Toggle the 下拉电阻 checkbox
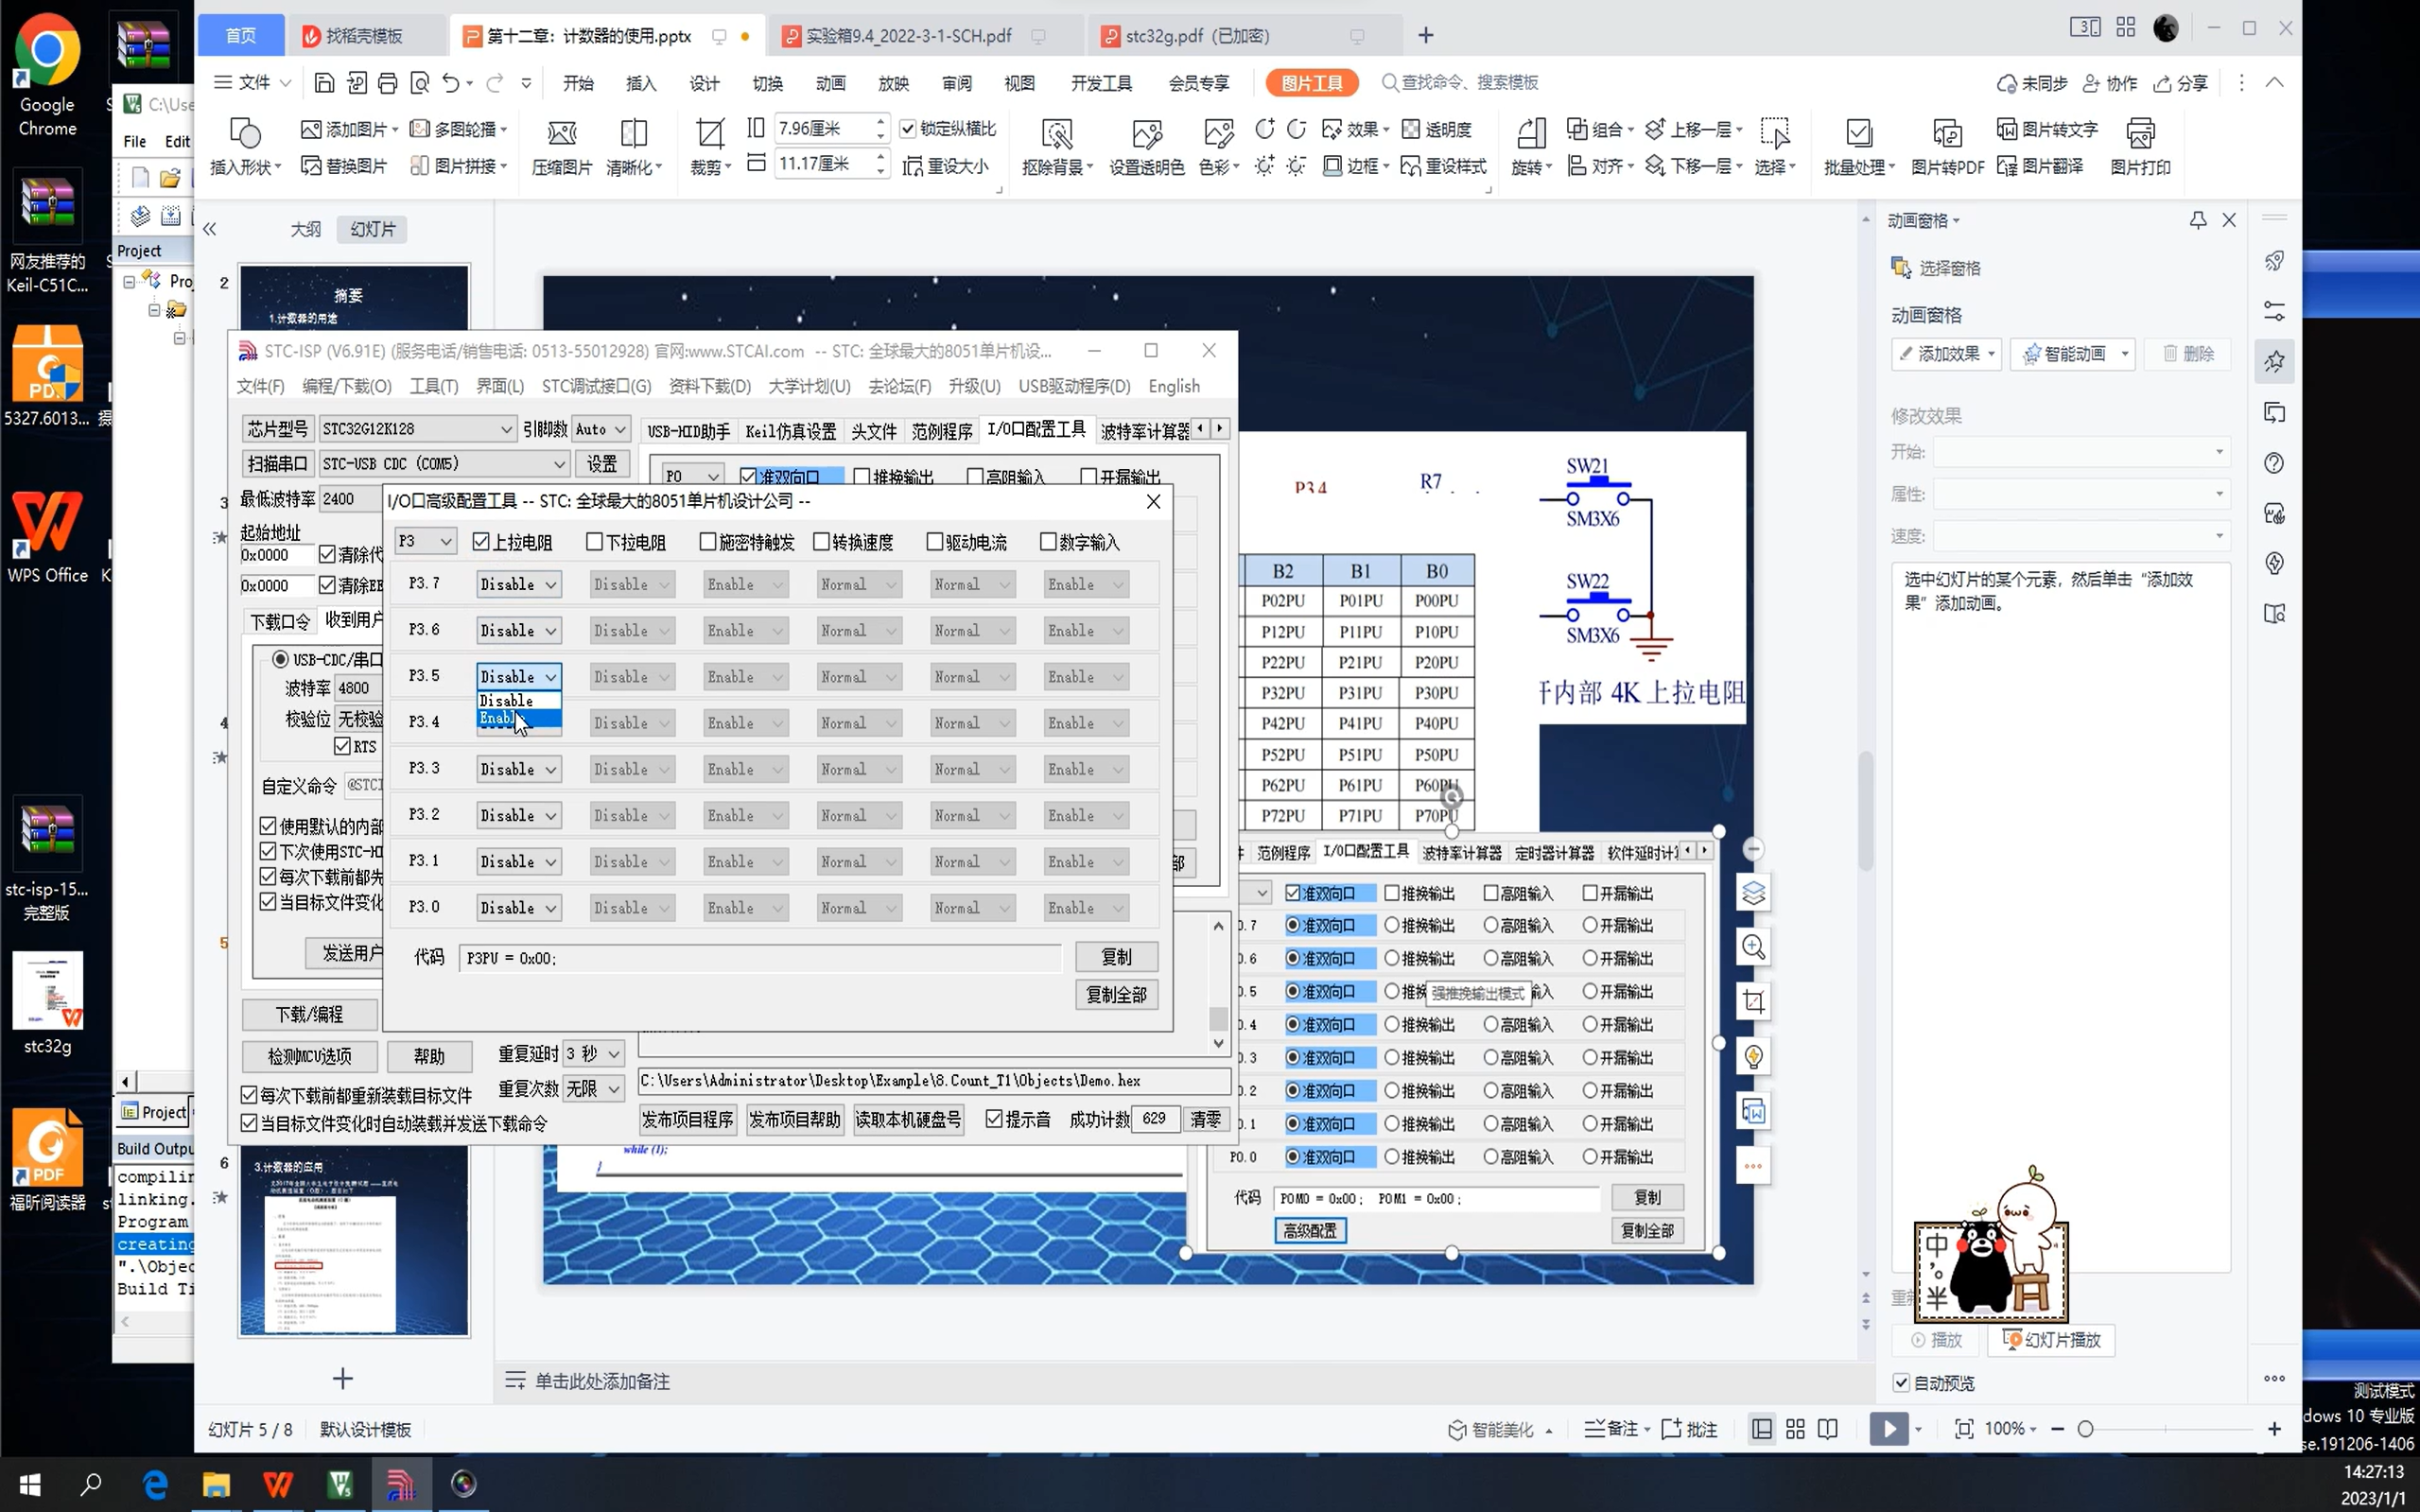2420x1512 pixels. pos(595,542)
